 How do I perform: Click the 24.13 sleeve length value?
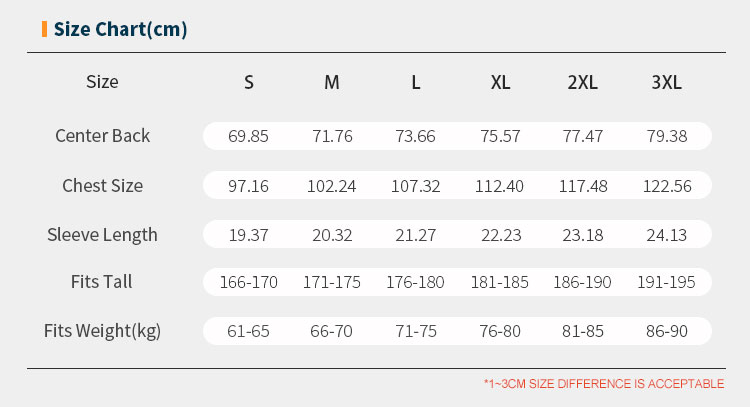pyautogui.click(x=666, y=235)
